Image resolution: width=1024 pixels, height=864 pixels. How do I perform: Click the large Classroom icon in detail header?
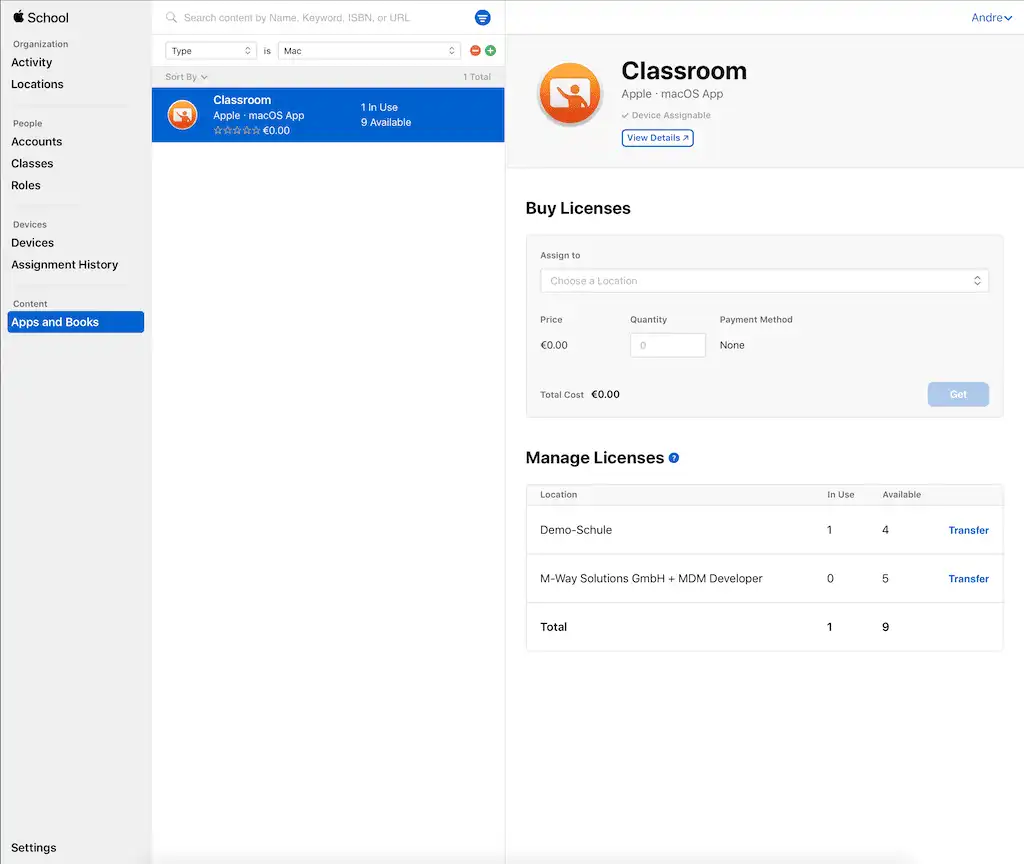point(569,93)
